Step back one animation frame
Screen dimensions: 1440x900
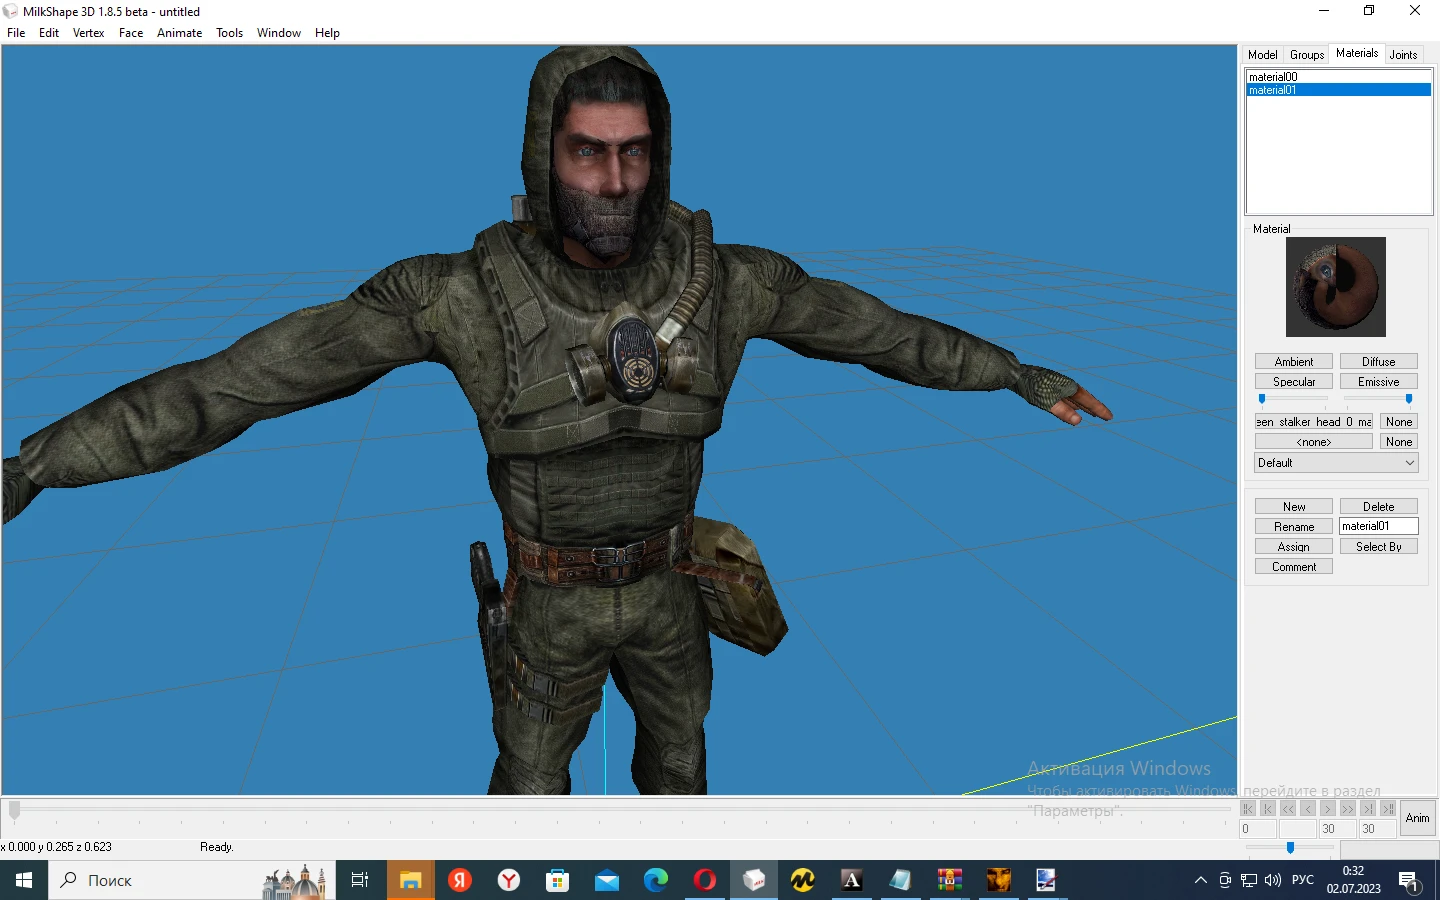click(x=1308, y=809)
